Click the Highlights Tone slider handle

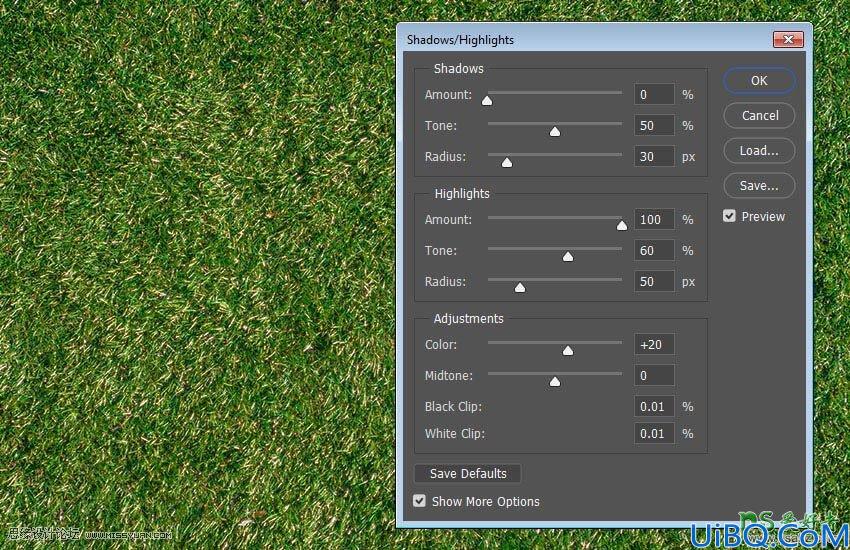pyautogui.click(x=568, y=256)
